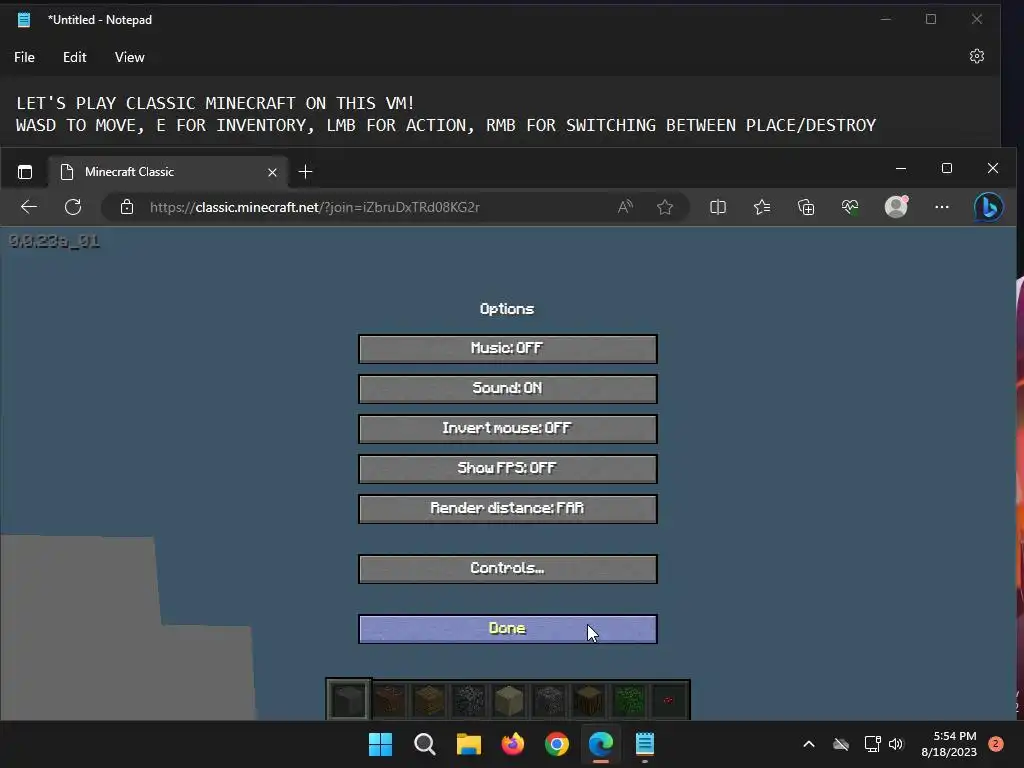Image resolution: width=1024 pixels, height=768 pixels.
Task: Open the clock showing 5:54 PM
Action: 949,744
